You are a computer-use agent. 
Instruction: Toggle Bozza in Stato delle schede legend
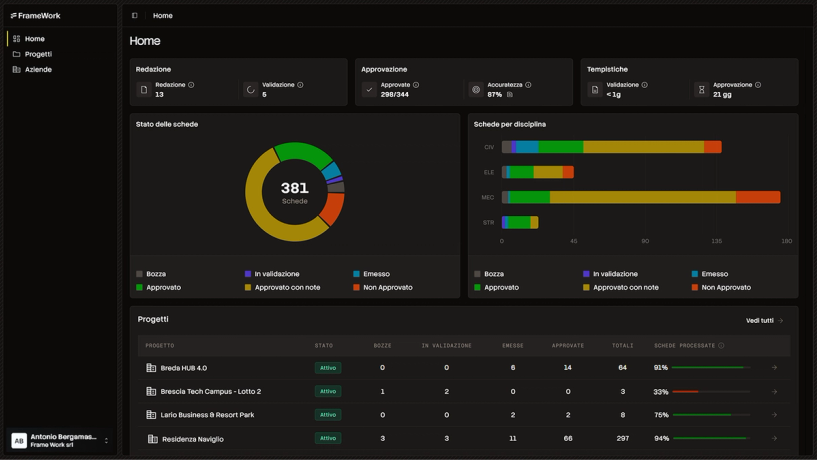pos(151,274)
